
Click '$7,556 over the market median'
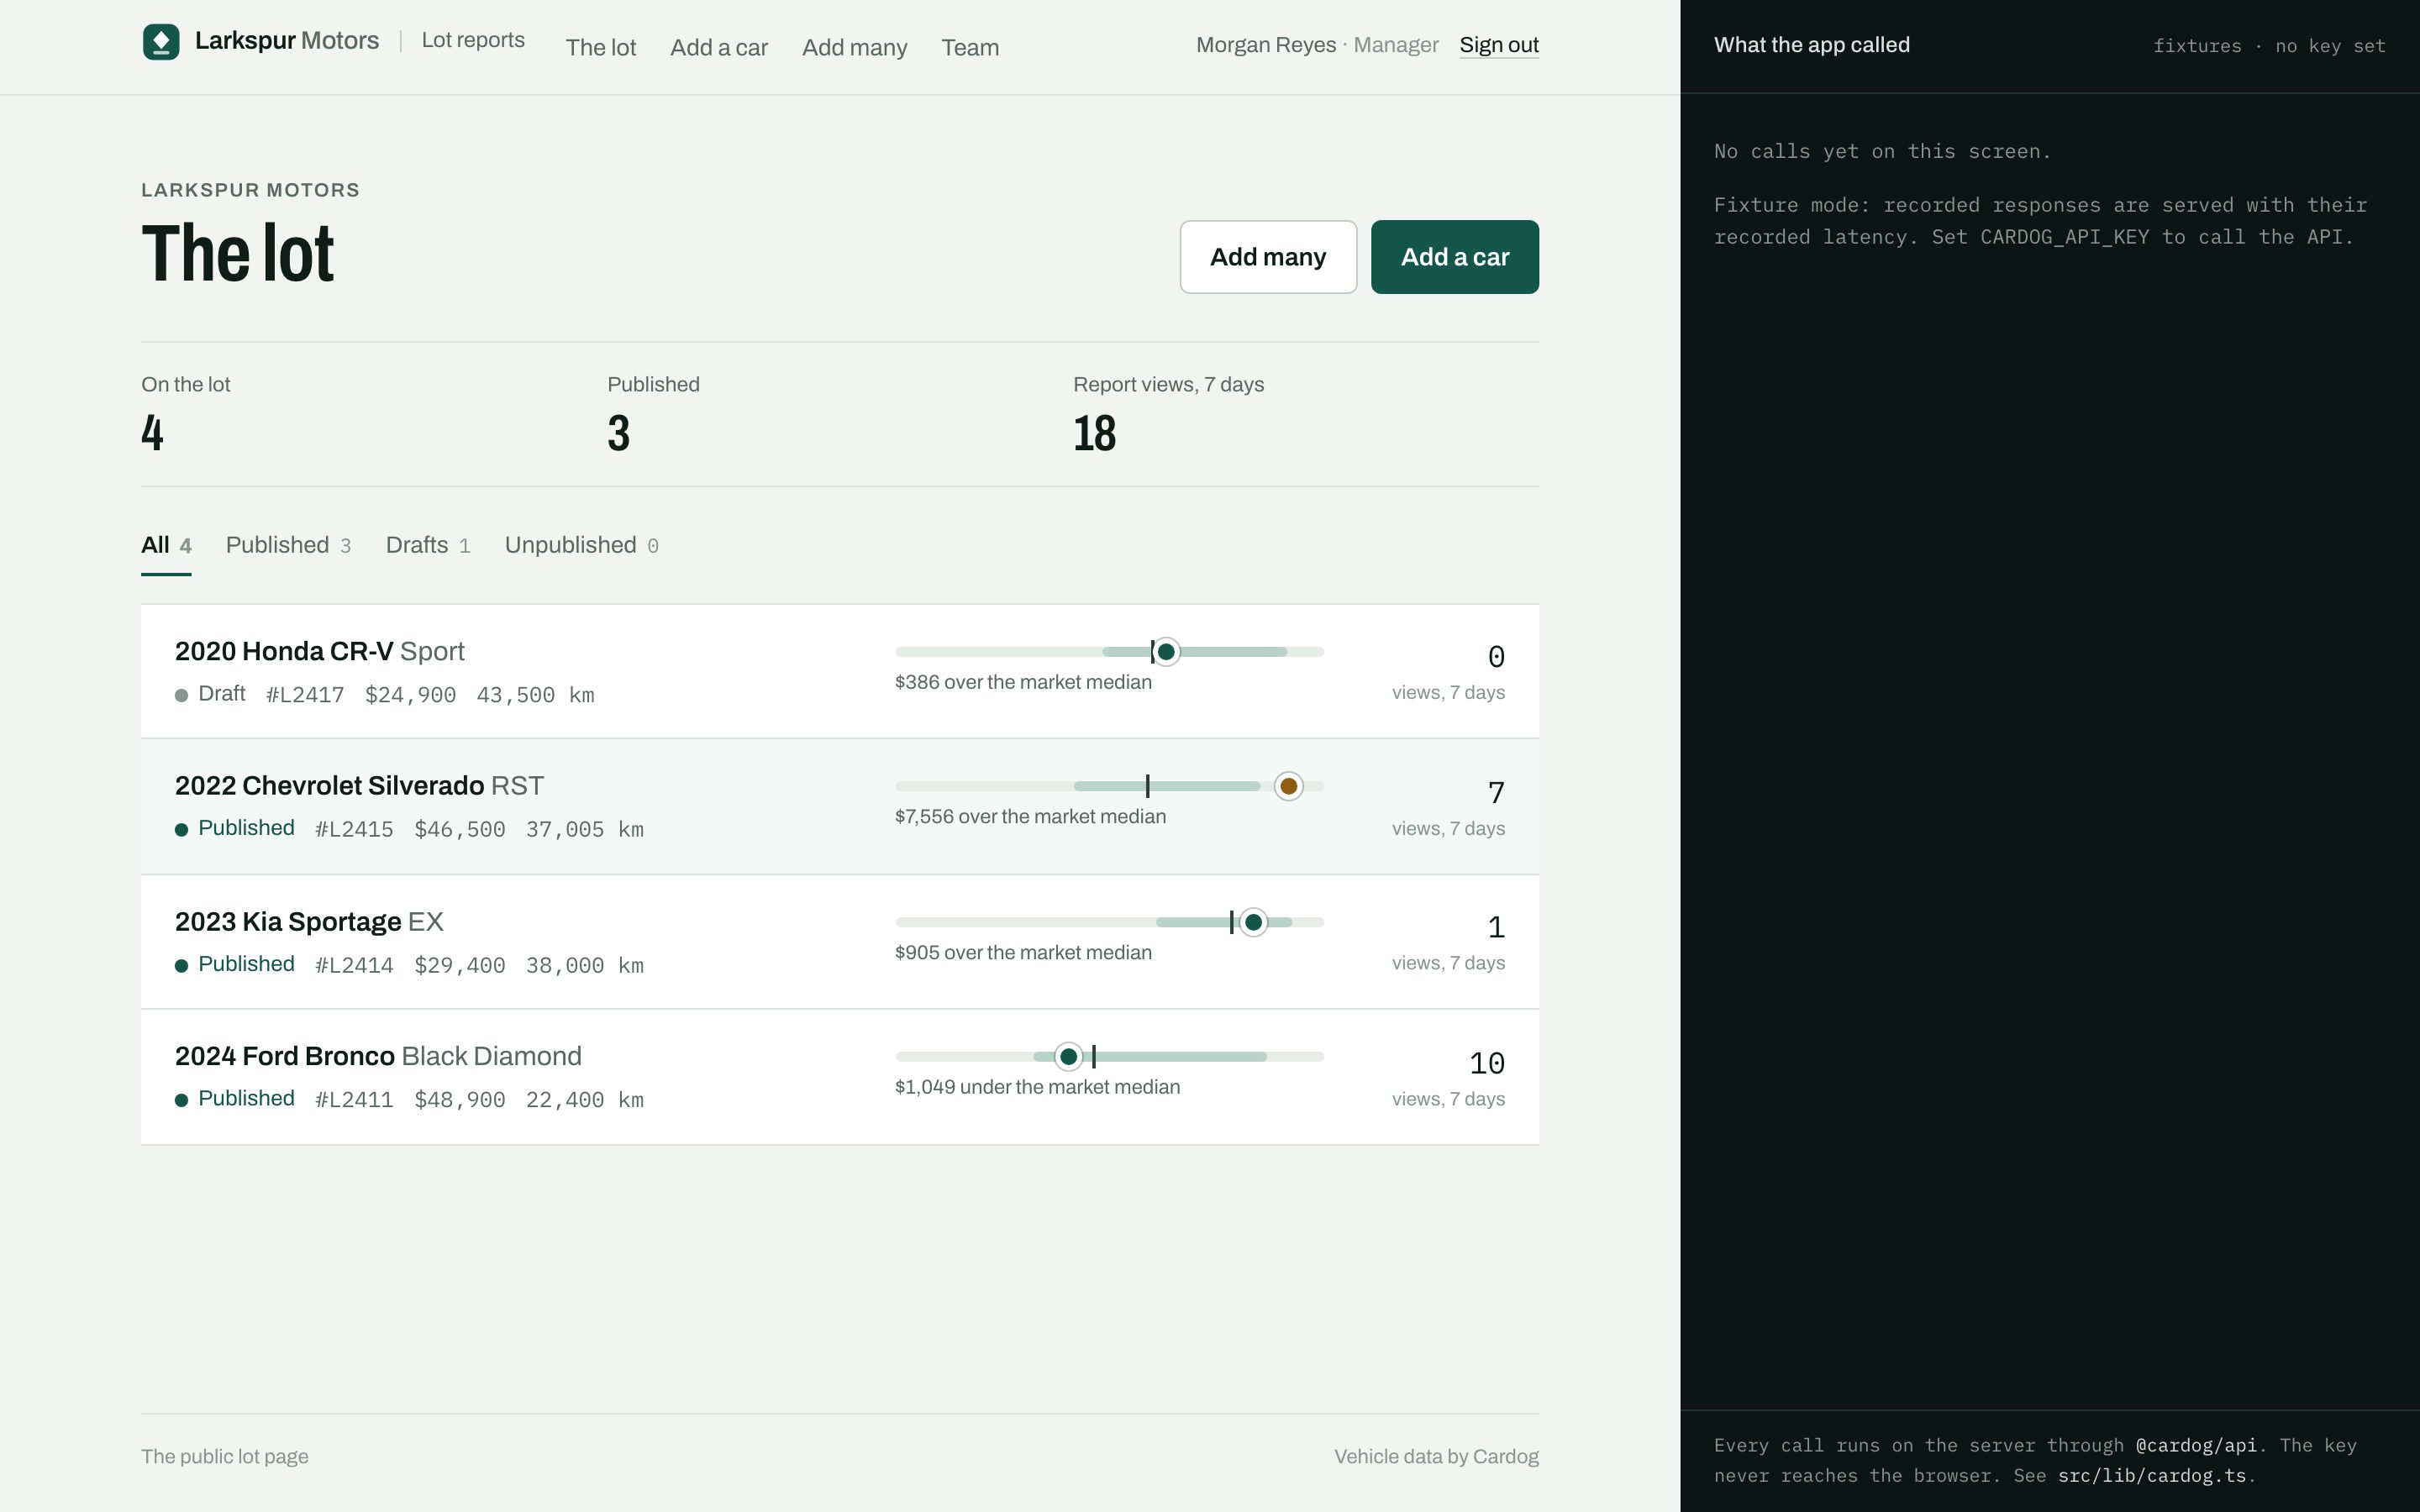point(1030,817)
